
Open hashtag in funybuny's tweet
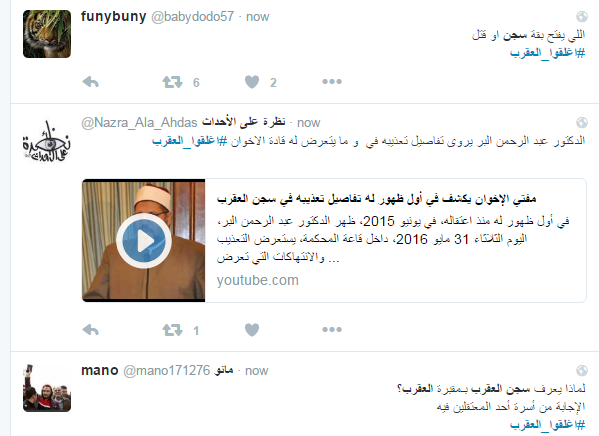coord(547,53)
